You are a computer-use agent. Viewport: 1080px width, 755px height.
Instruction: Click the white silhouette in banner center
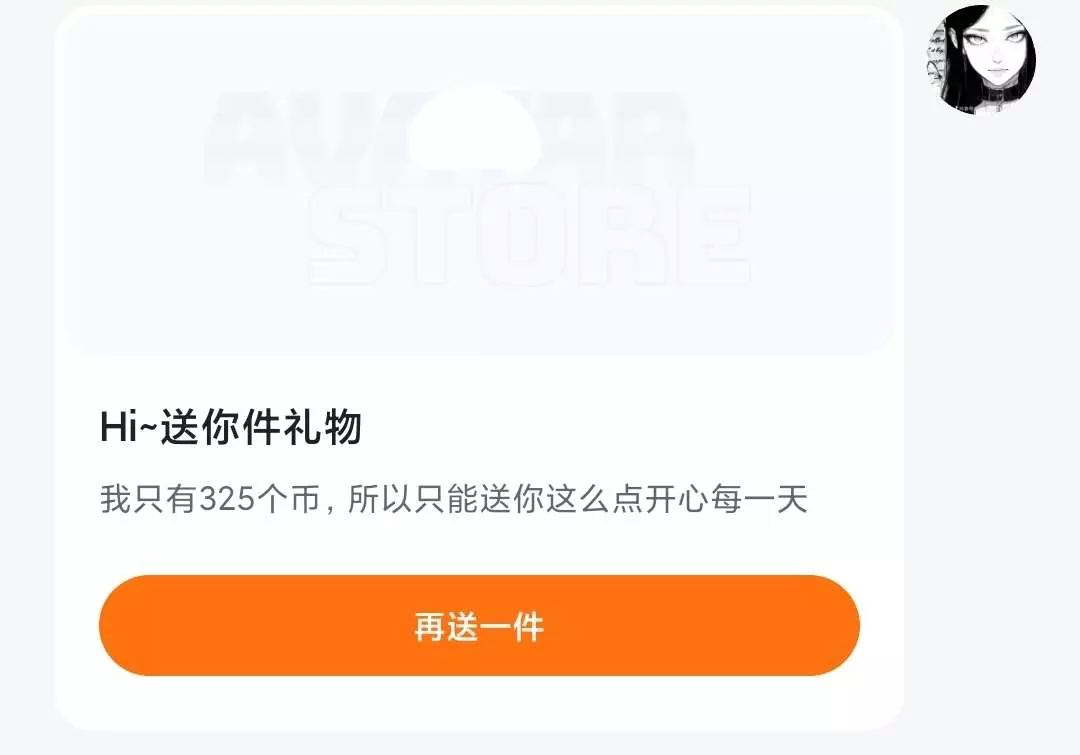click(x=474, y=128)
